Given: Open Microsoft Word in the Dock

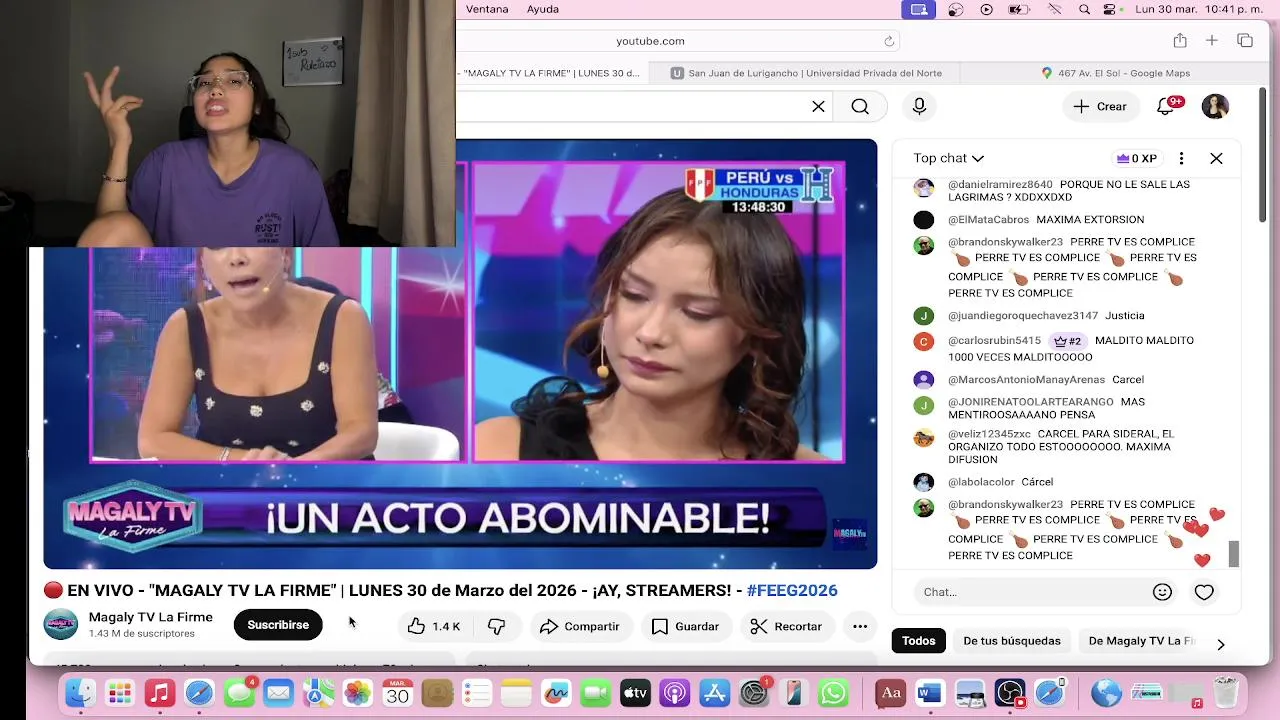Looking at the screenshot, I should tap(930, 693).
